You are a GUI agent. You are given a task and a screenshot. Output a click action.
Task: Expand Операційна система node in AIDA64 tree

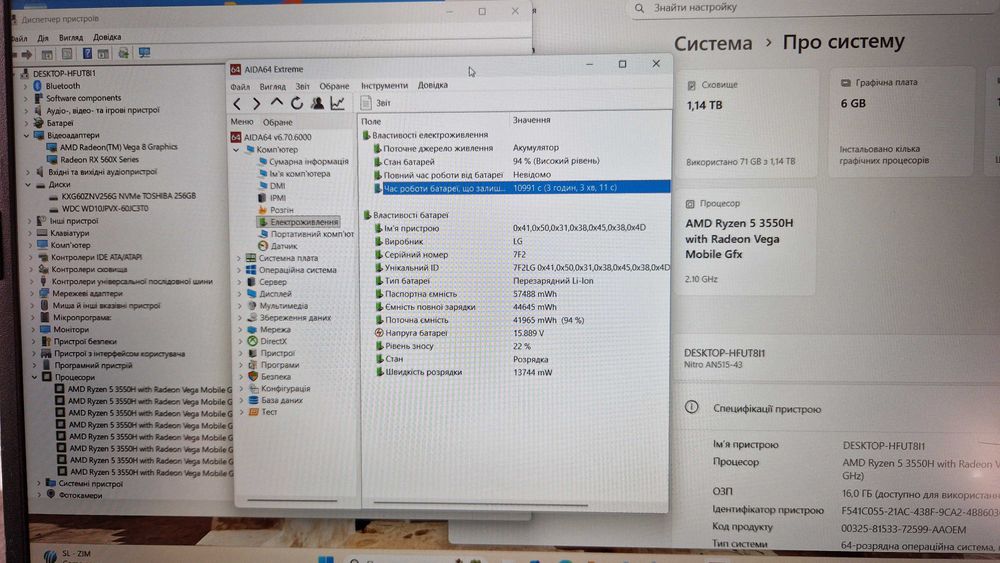click(240, 270)
